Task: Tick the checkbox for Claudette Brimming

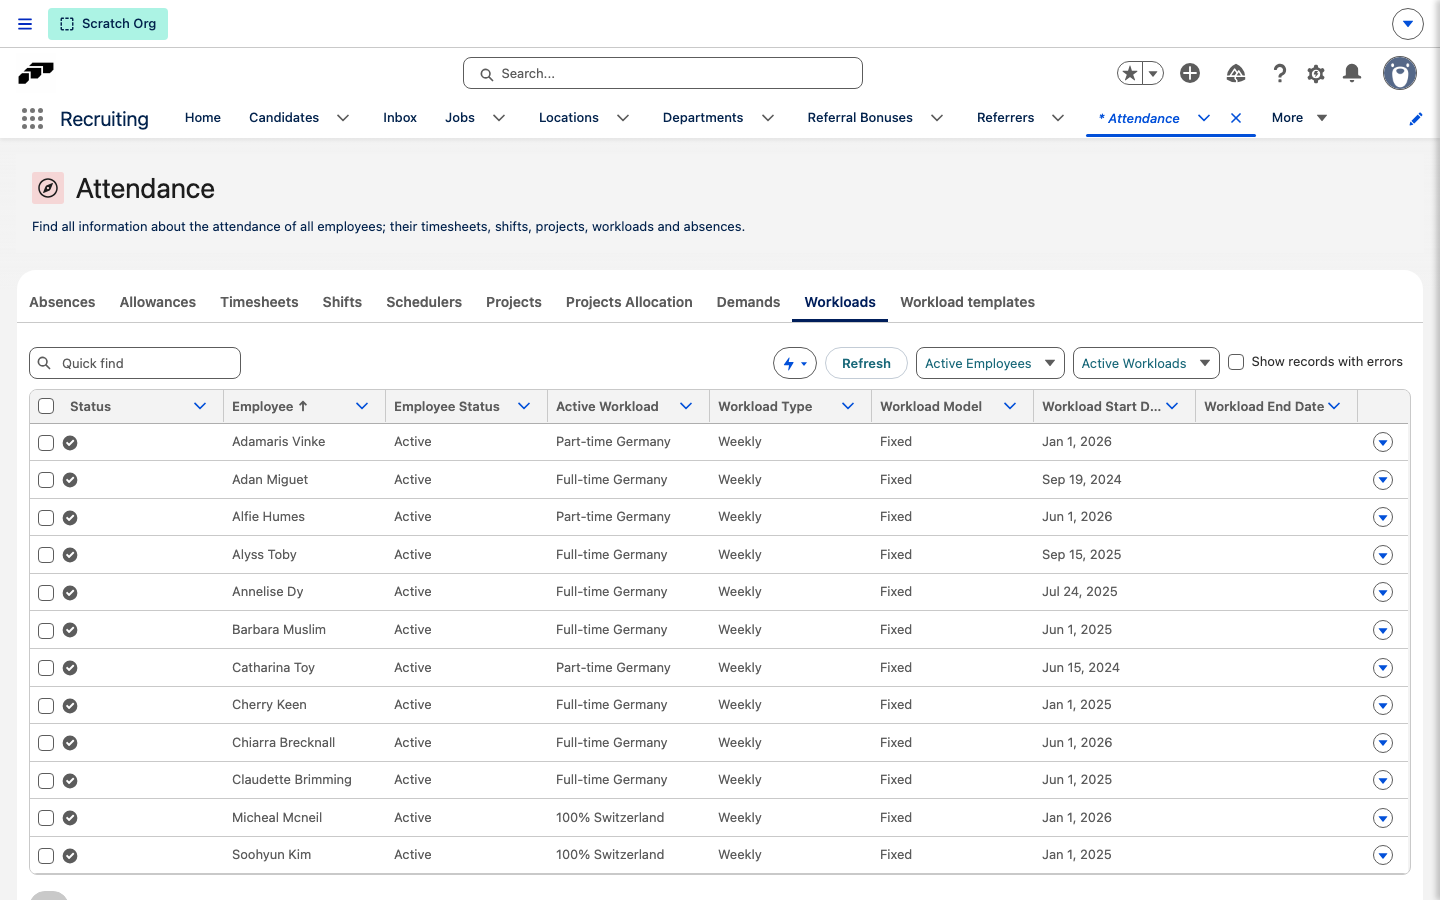Action: coord(46,781)
